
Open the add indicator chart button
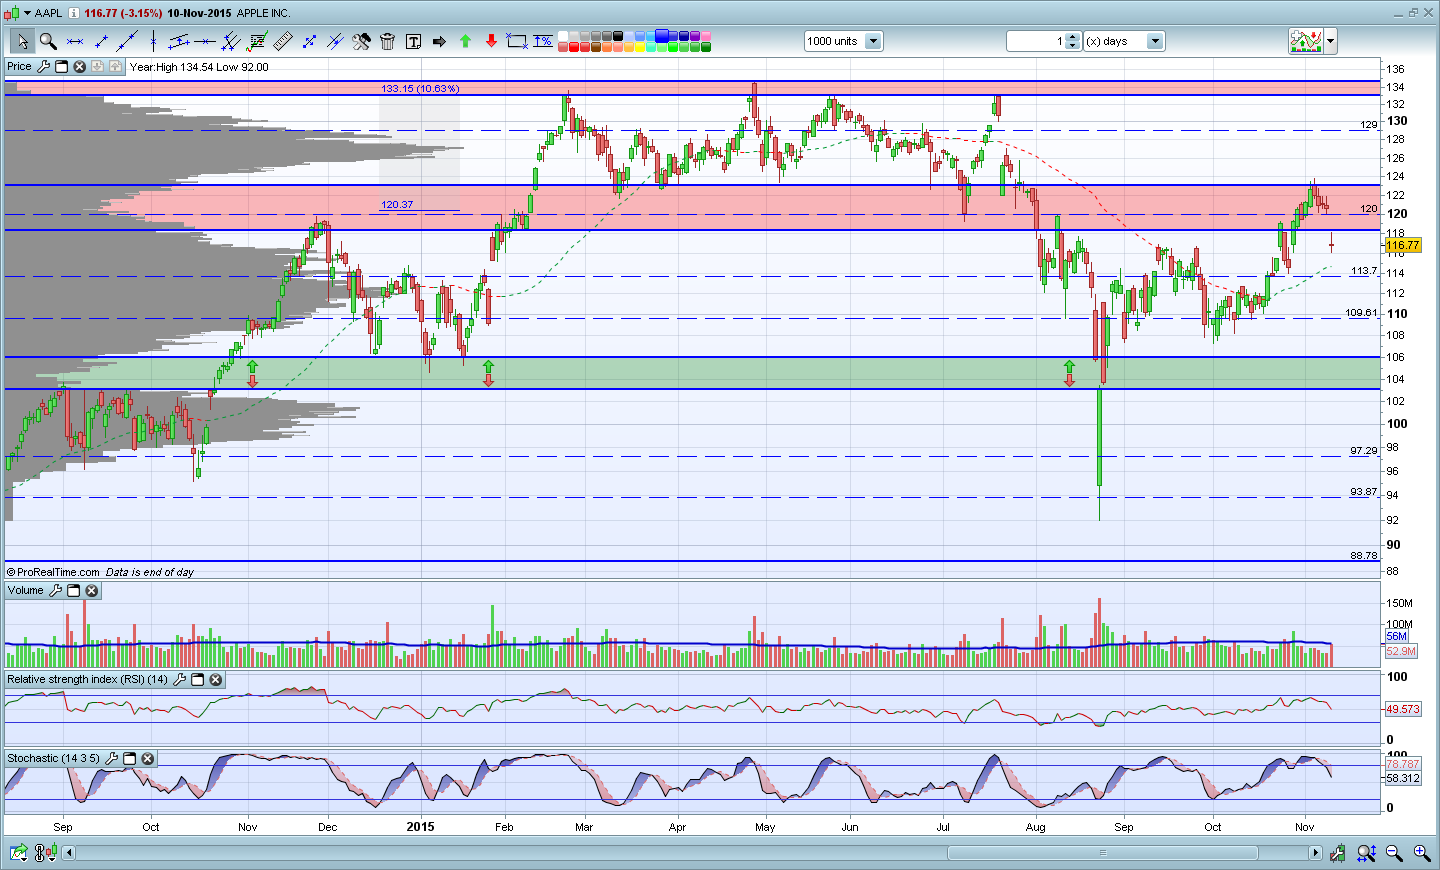1306,41
